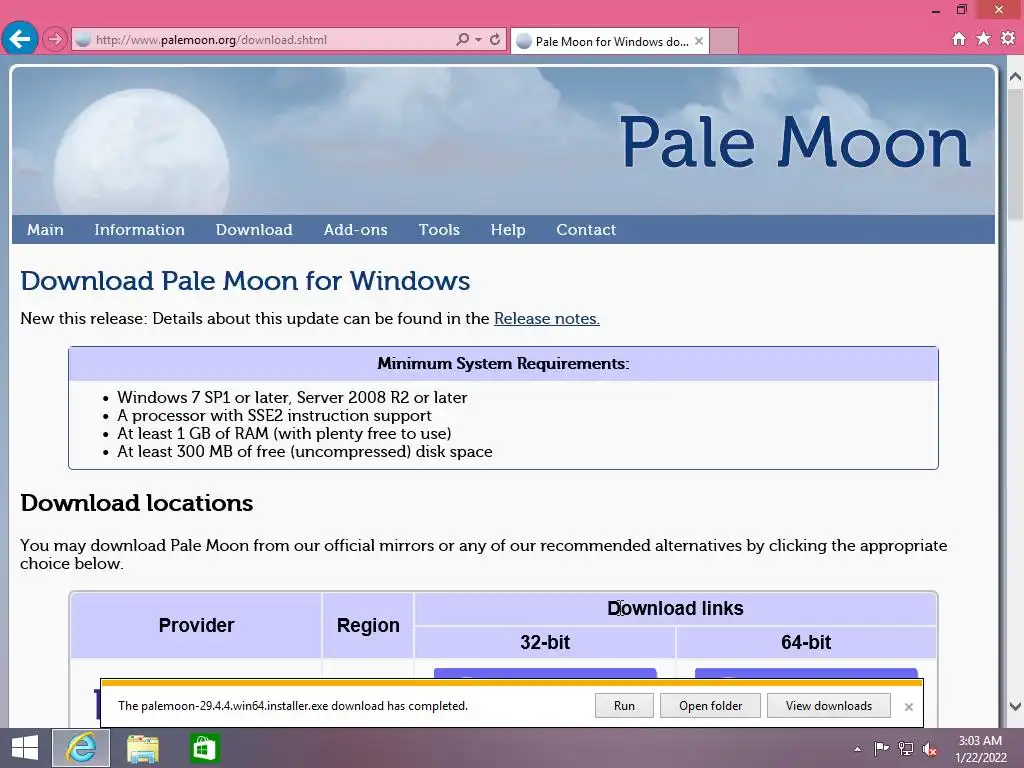Open Favorites with the star icon
The width and height of the screenshot is (1024, 768).
[x=983, y=39]
